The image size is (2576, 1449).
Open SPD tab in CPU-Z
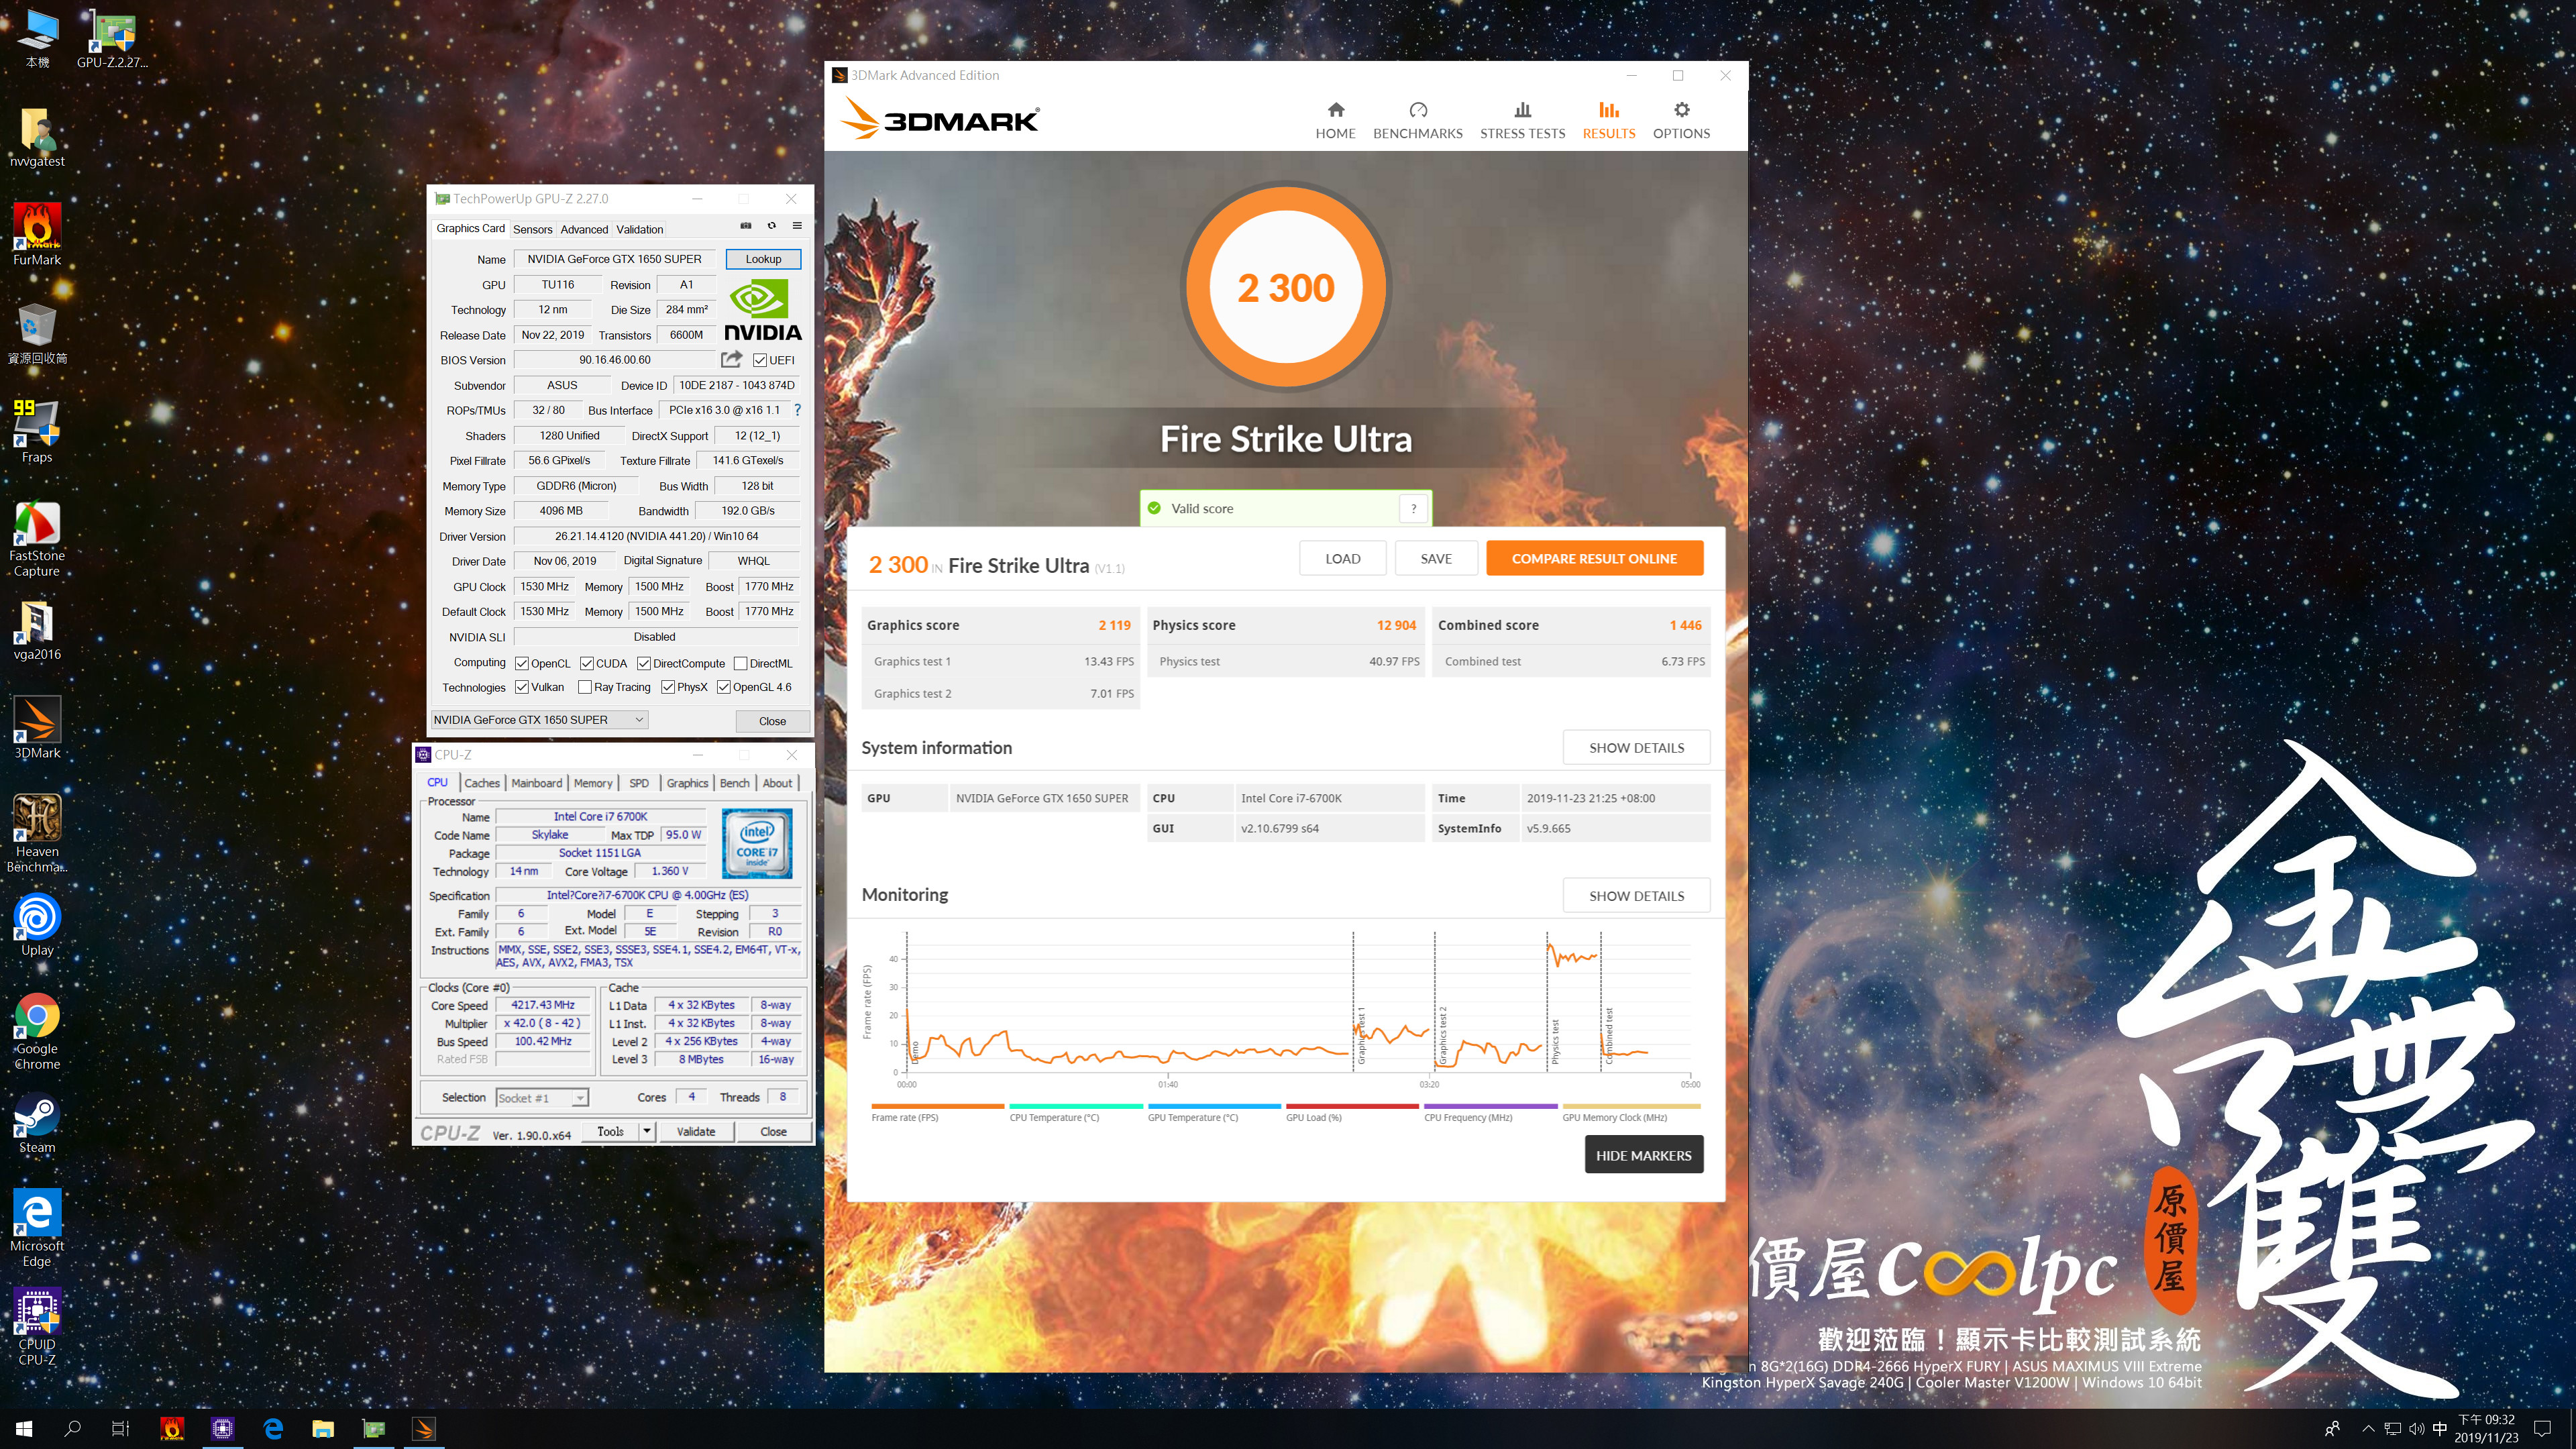click(x=639, y=783)
